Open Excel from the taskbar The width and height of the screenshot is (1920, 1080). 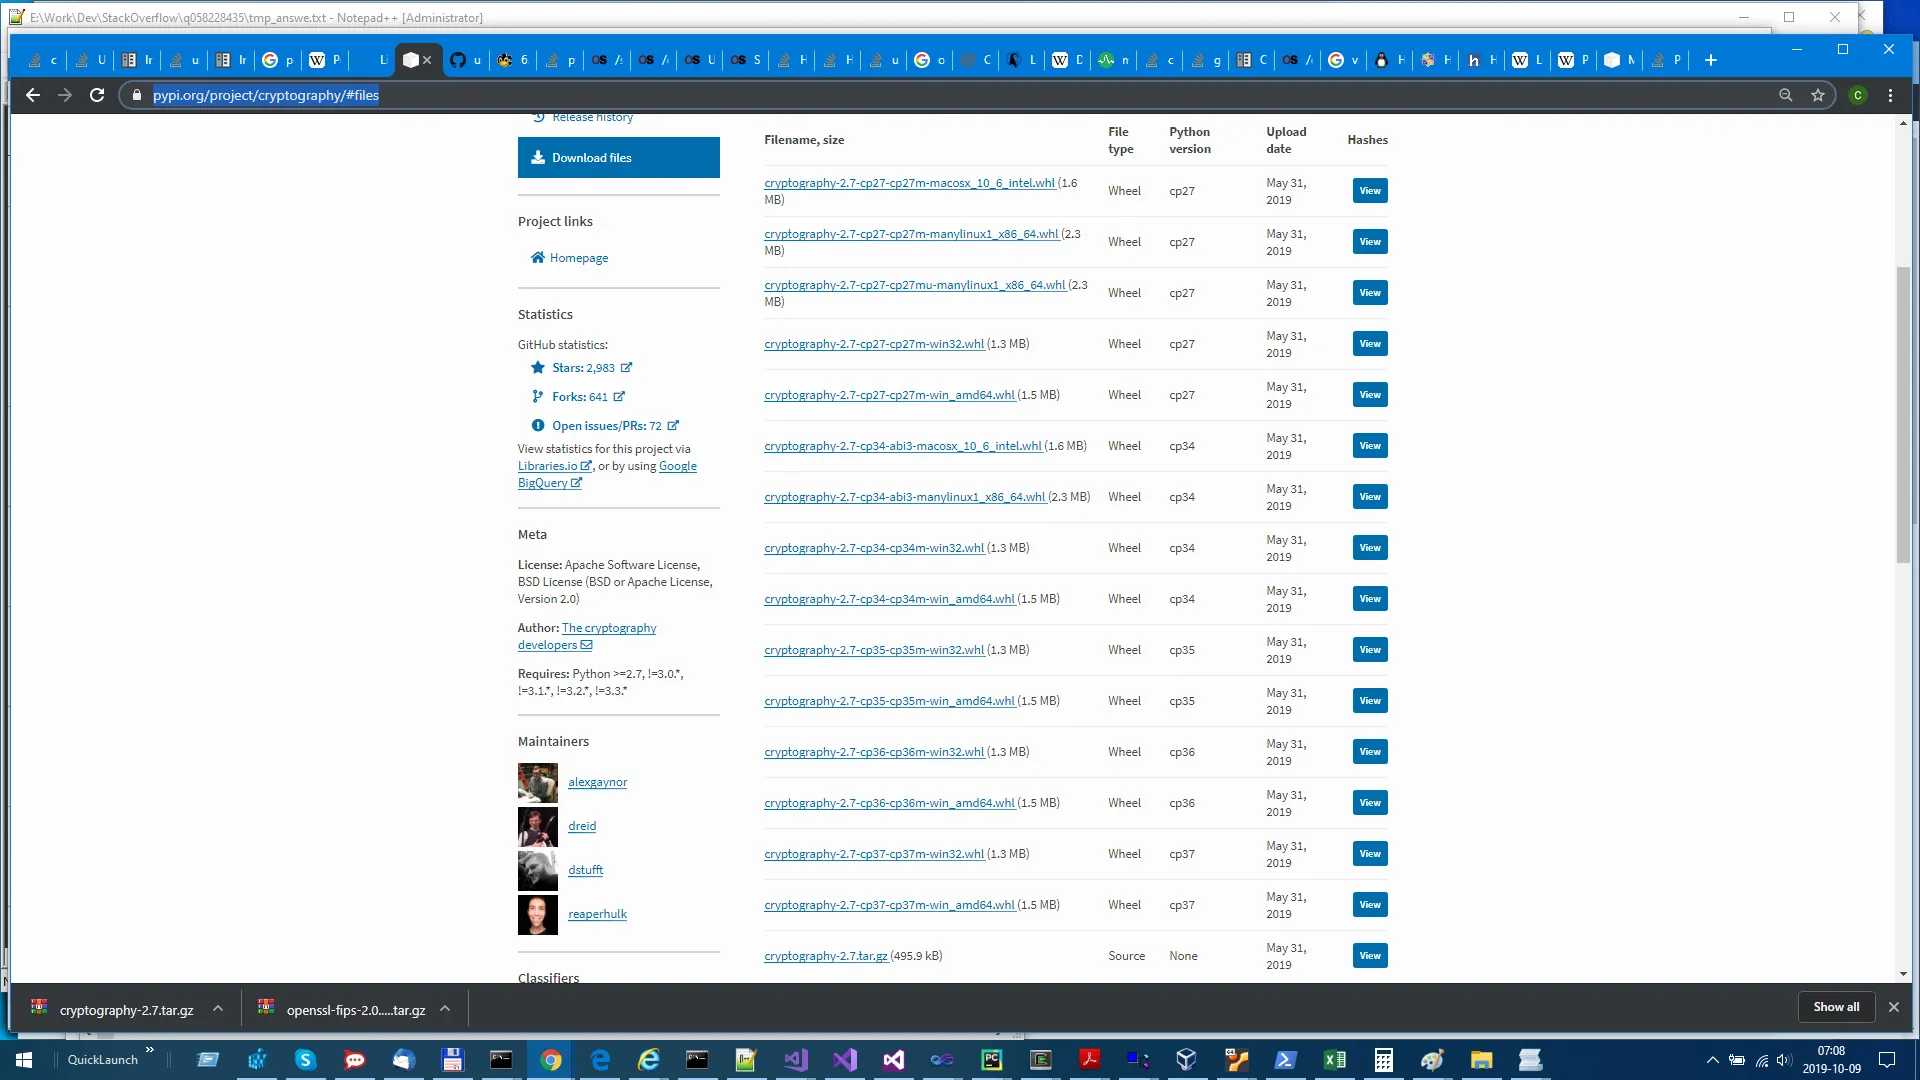[x=1334, y=1060]
